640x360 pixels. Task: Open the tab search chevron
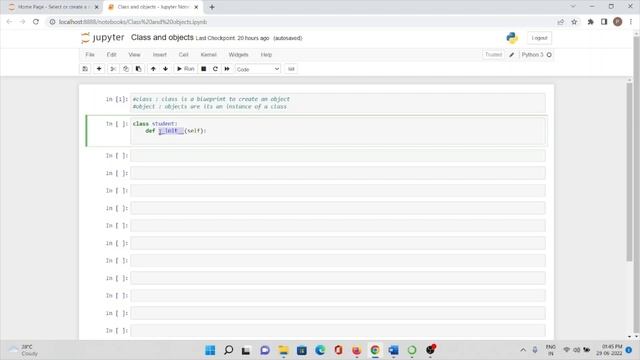pyautogui.click(x=573, y=7)
